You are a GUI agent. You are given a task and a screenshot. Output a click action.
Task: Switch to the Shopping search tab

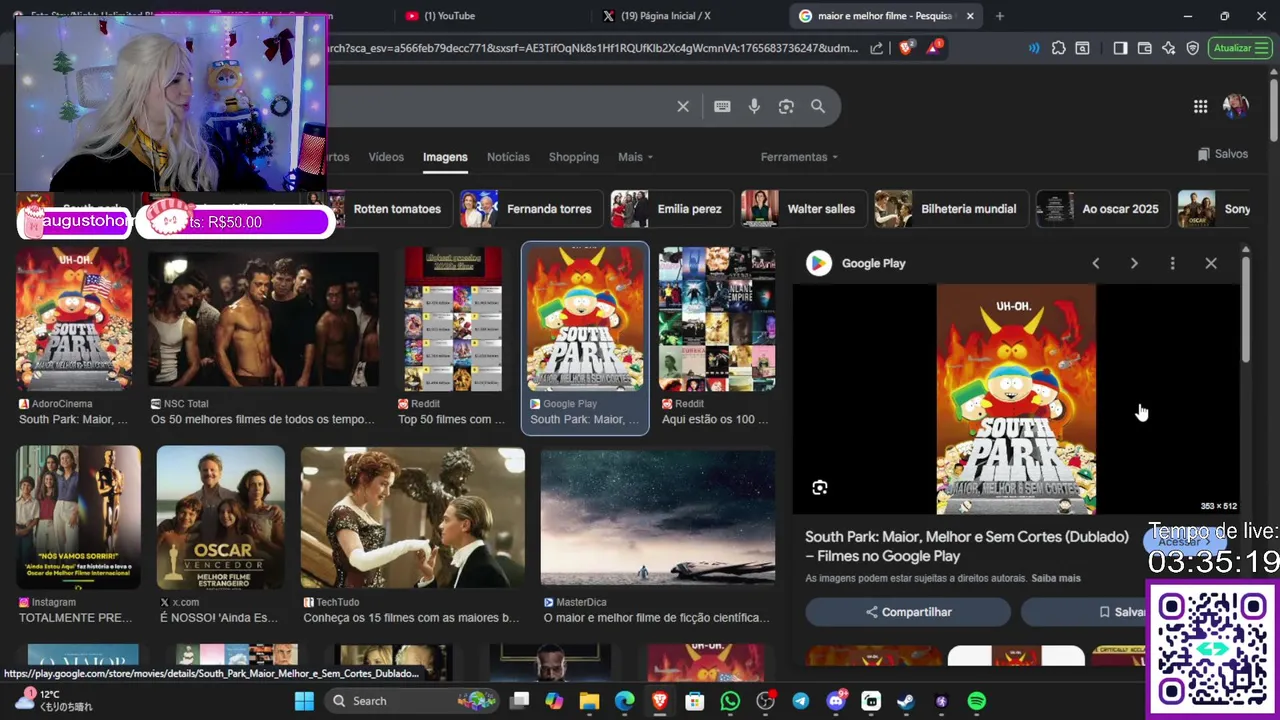(574, 157)
